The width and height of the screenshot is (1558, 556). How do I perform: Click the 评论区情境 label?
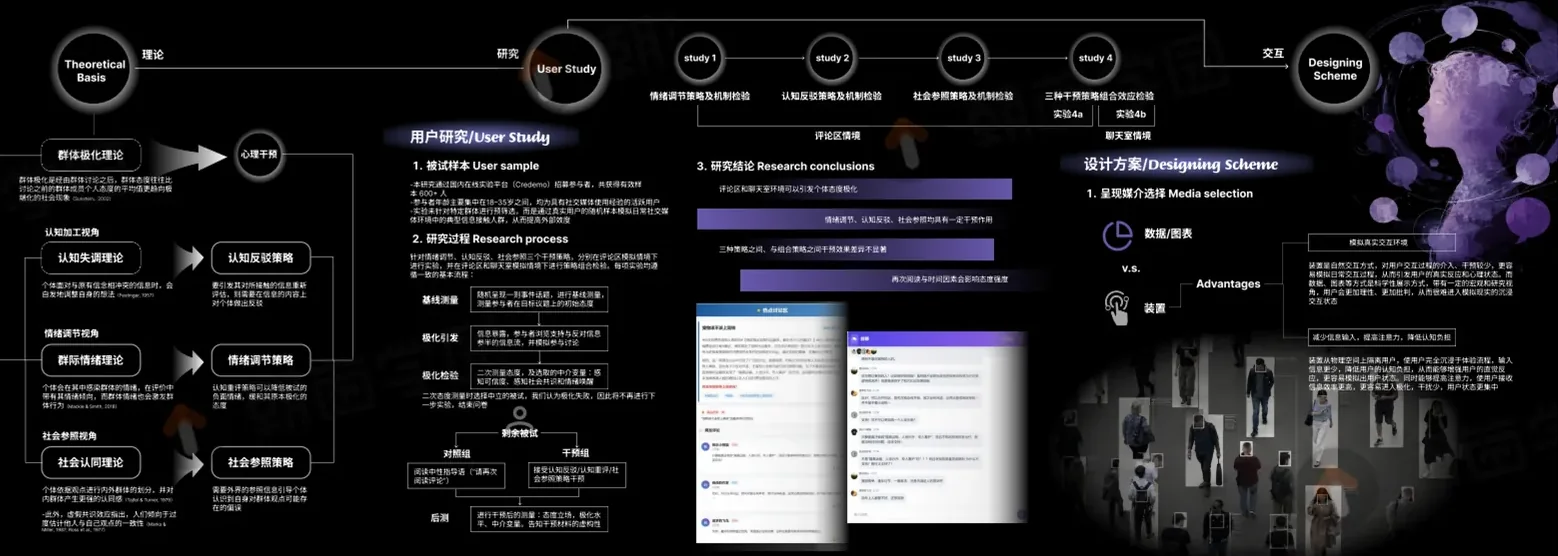click(838, 135)
